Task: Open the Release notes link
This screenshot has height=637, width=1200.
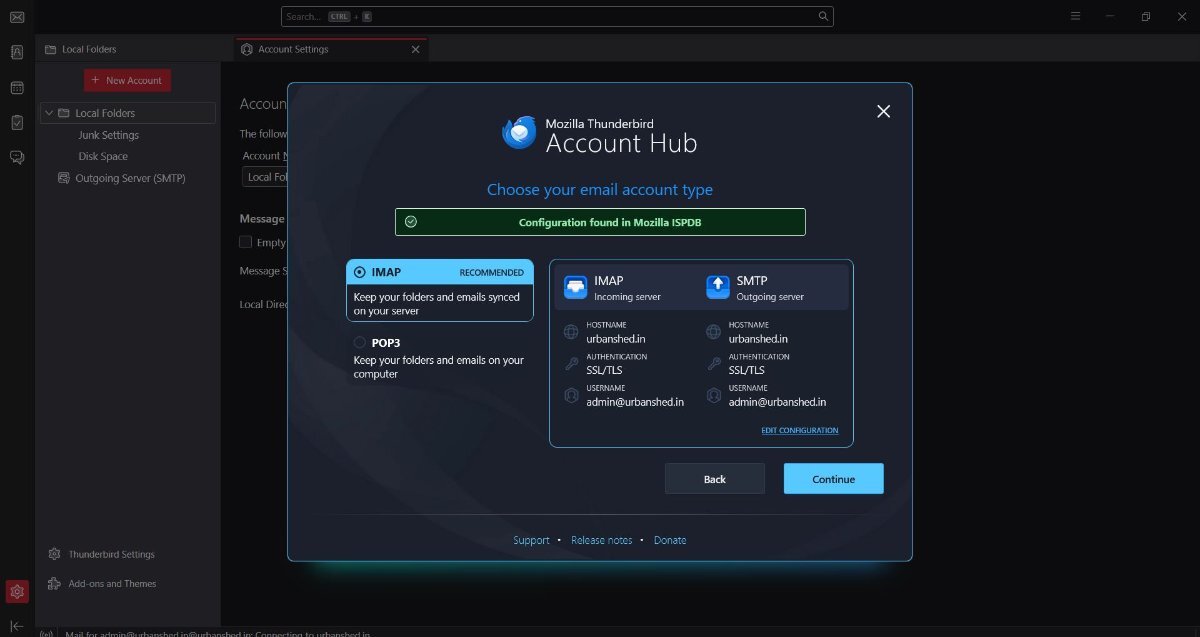Action: tap(601, 540)
